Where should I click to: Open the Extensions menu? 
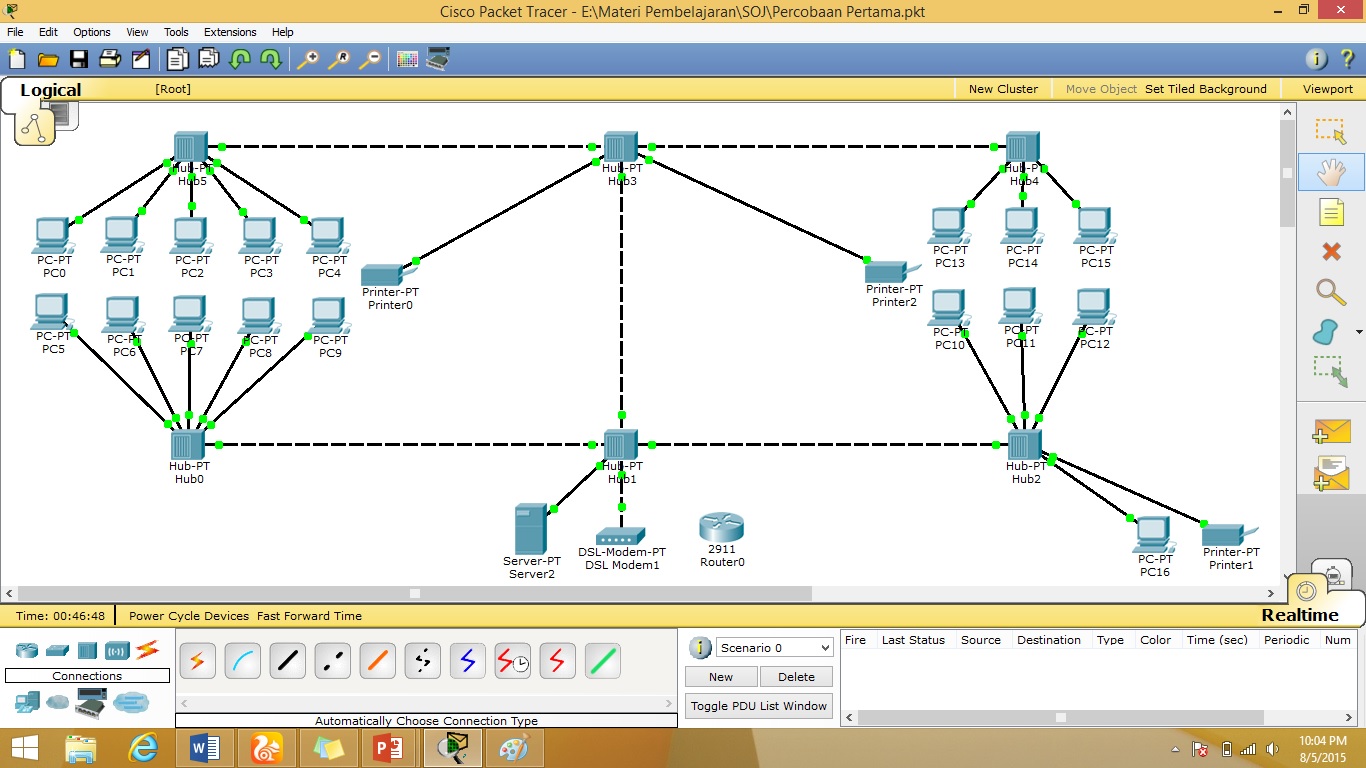229,31
